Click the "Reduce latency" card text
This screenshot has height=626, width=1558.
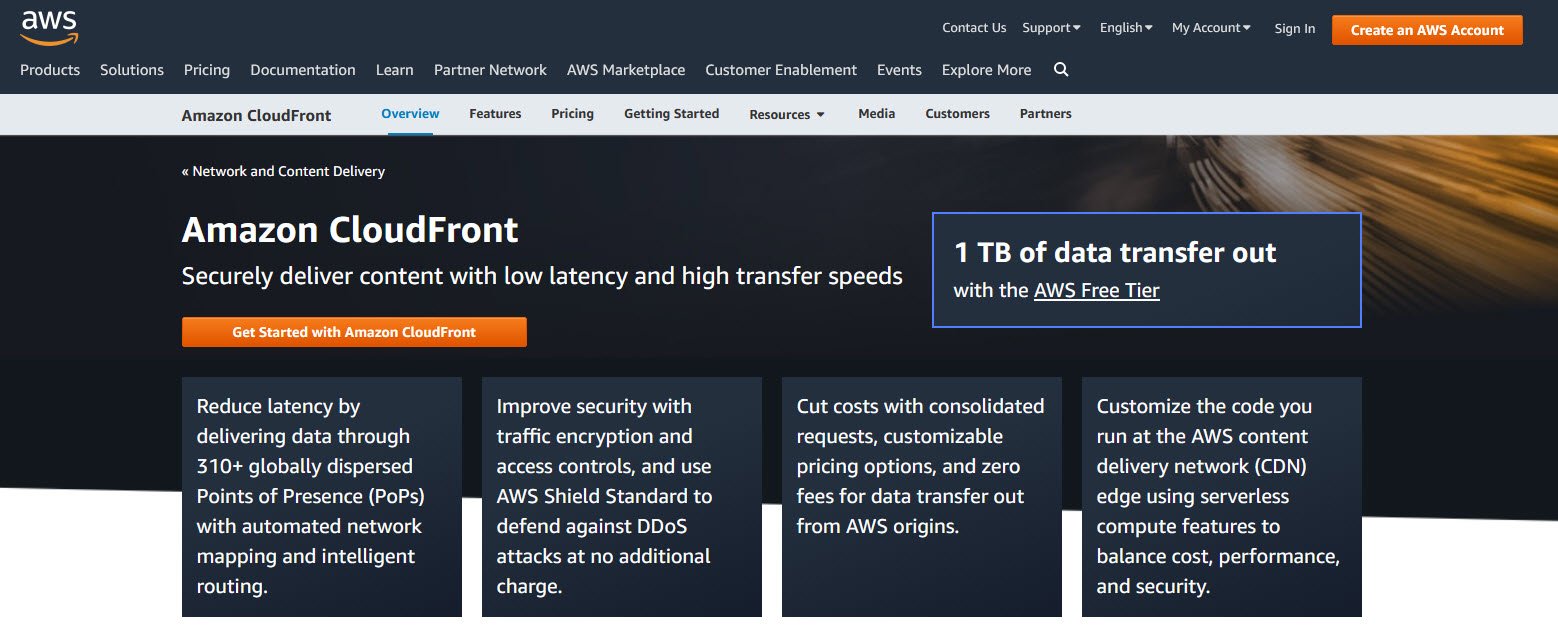coord(310,496)
